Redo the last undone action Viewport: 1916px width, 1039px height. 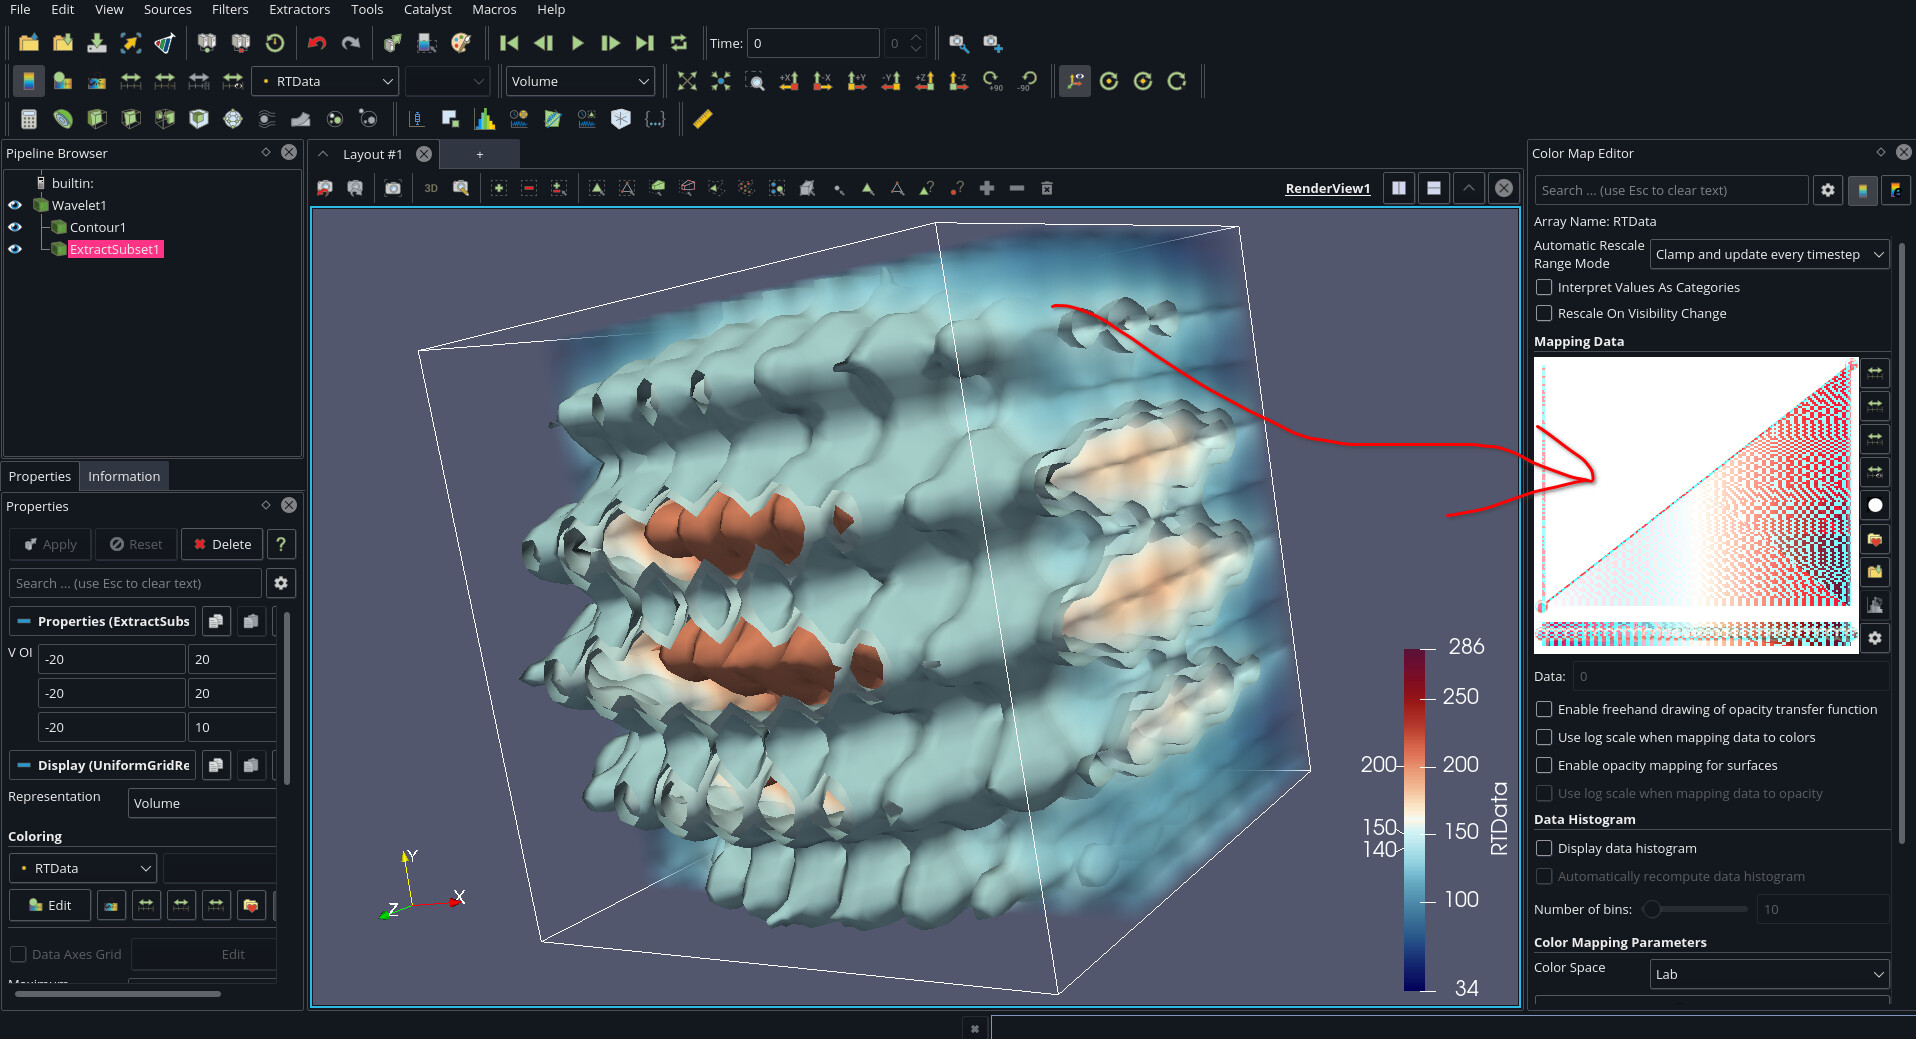pyautogui.click(x=351, y=43)
